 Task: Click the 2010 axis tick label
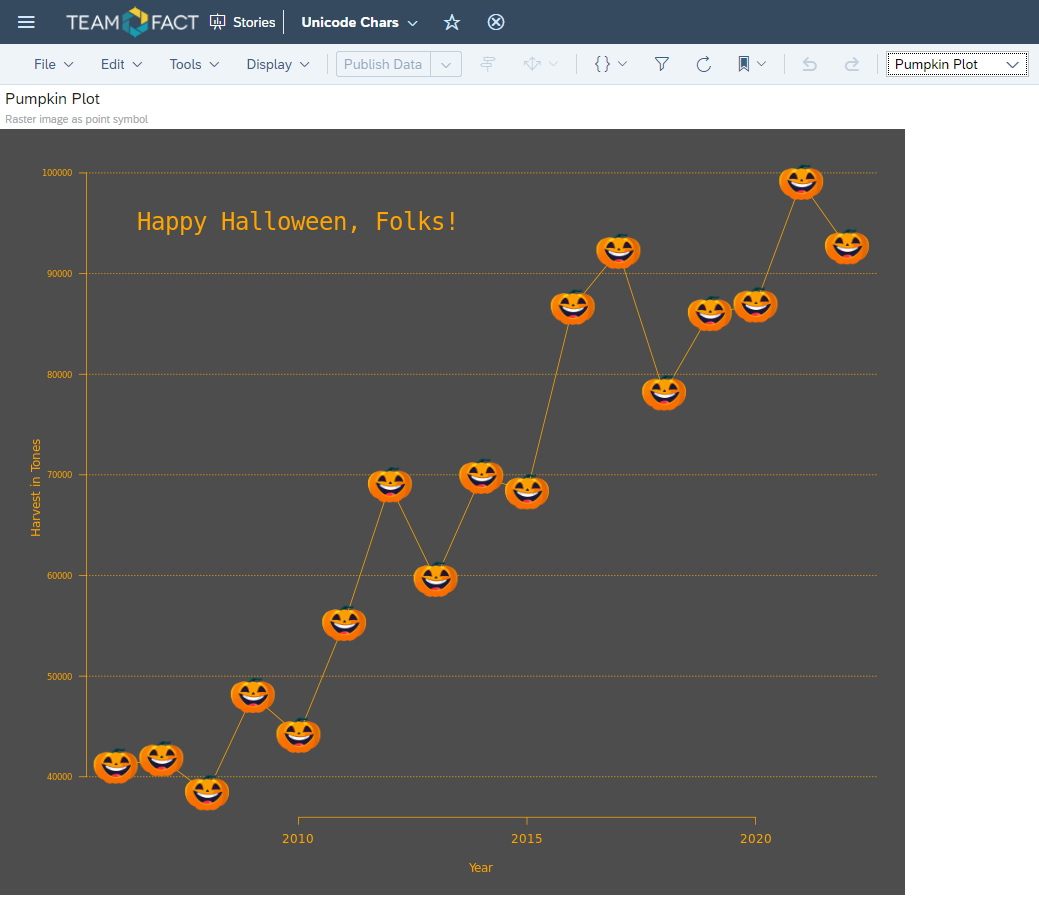[x=298, y=839]
